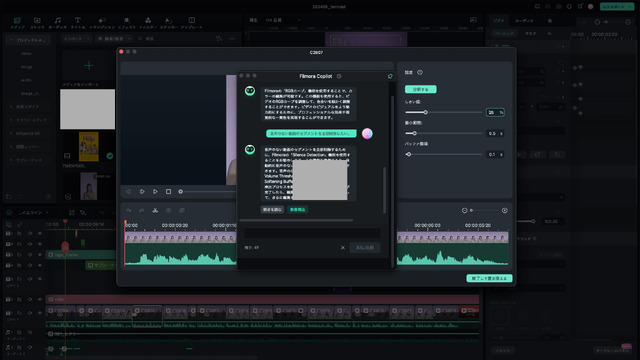Open the Stock tab in the main toolbar

point(37,23)
